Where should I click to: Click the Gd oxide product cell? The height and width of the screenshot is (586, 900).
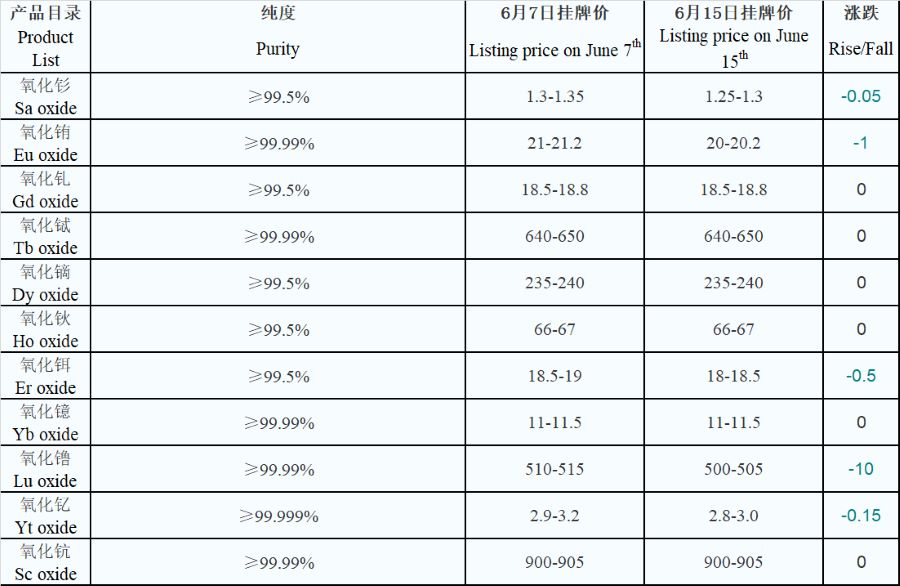[45, 189]
